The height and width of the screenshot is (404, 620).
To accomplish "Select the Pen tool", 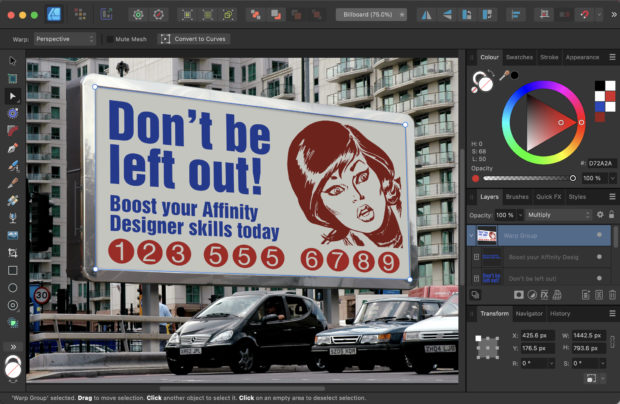I will coord(13,148).
